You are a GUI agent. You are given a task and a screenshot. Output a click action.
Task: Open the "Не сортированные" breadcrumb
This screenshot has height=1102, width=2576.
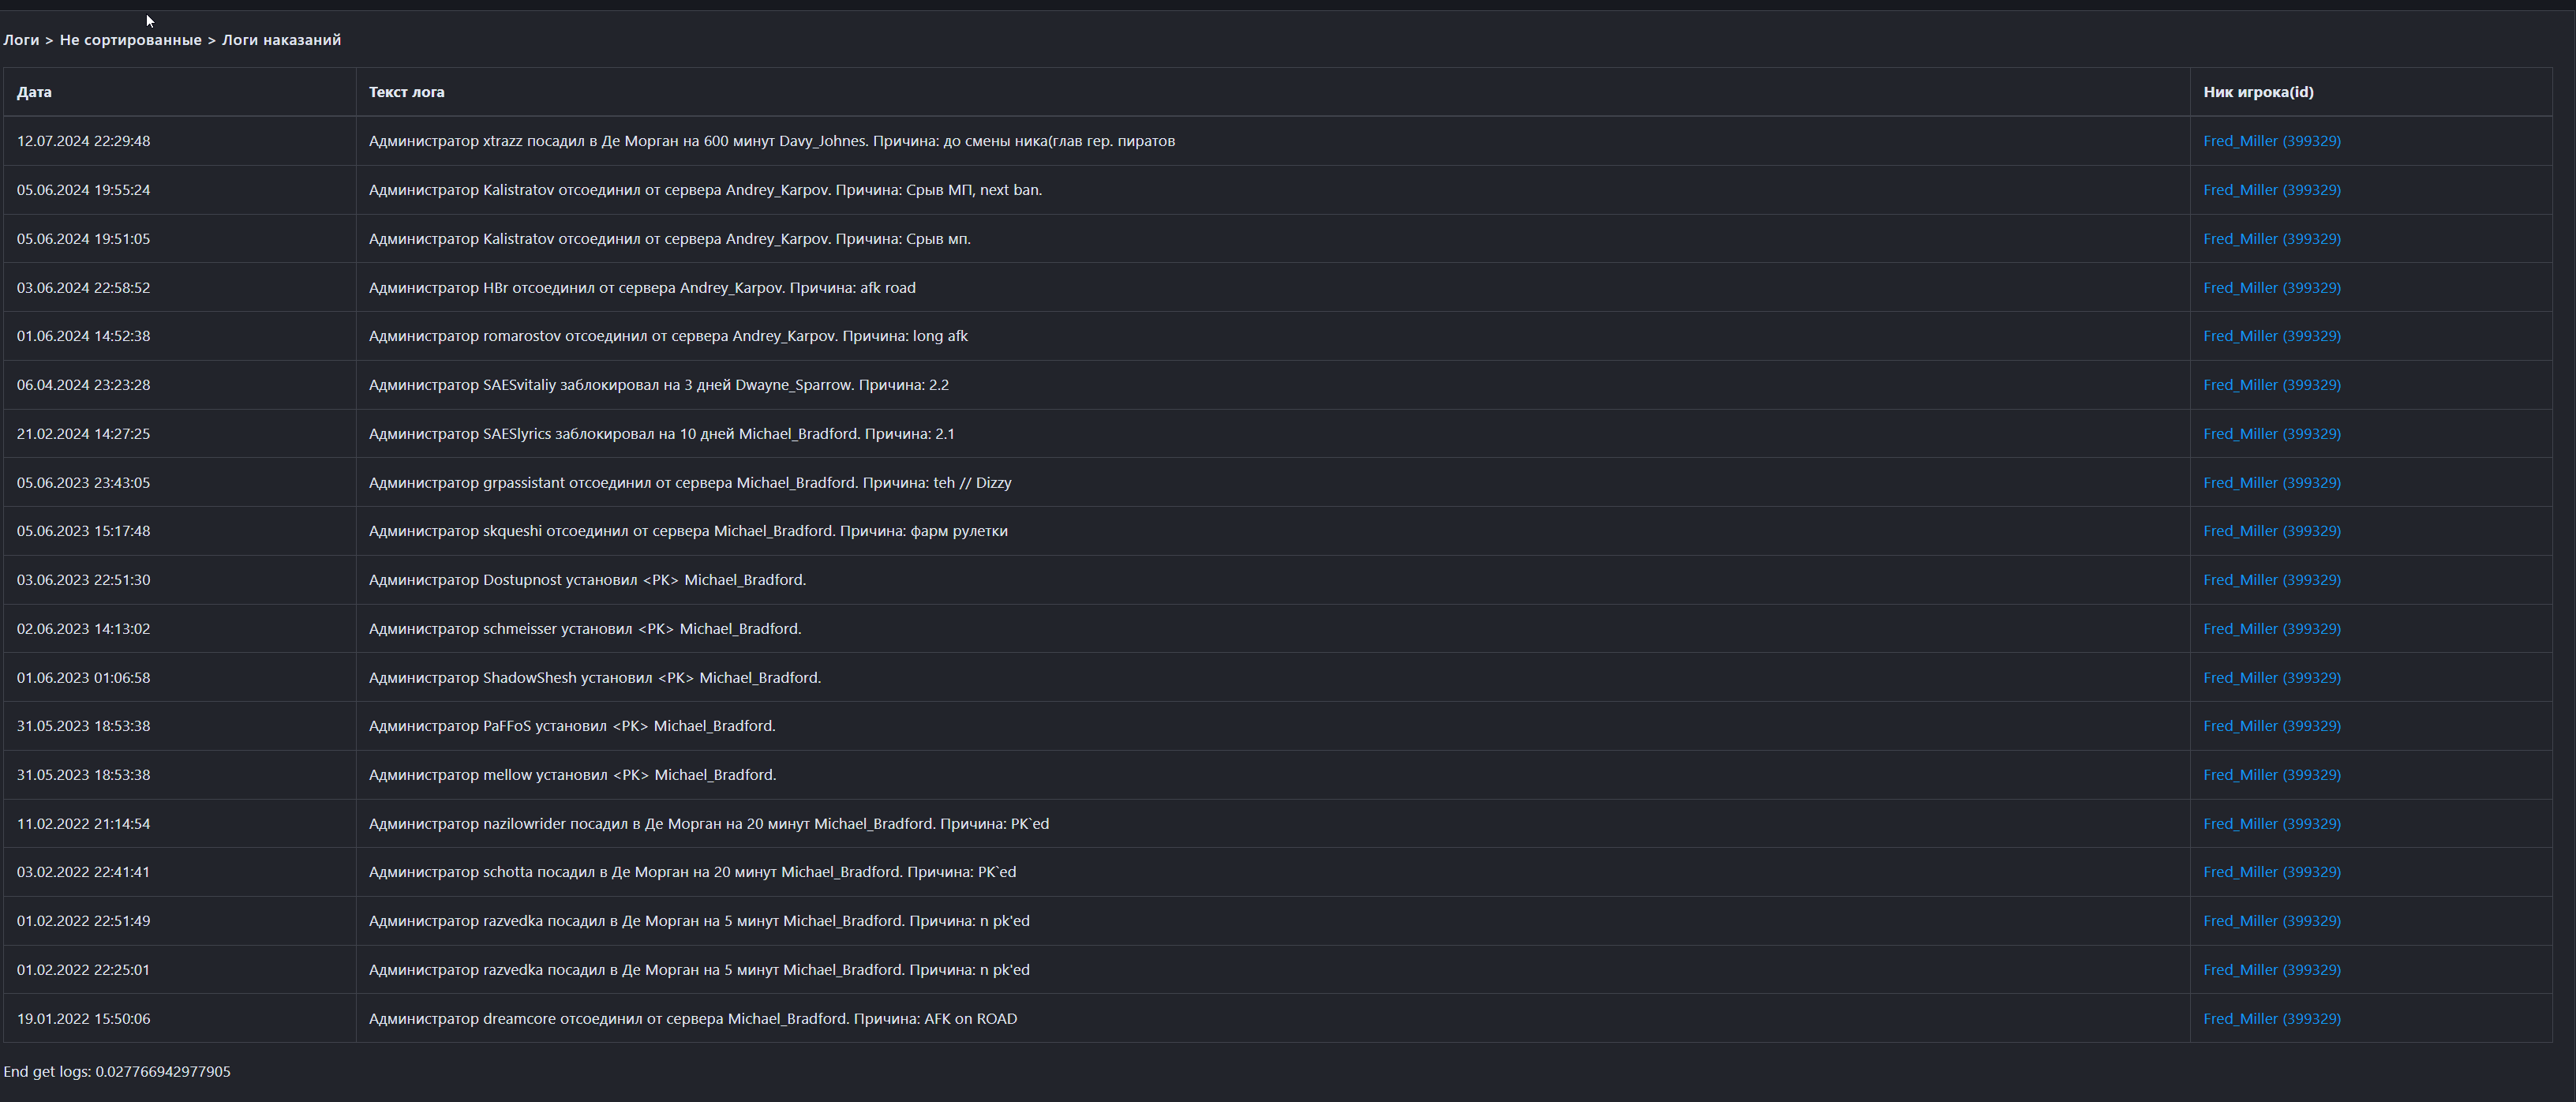[130, 40]
